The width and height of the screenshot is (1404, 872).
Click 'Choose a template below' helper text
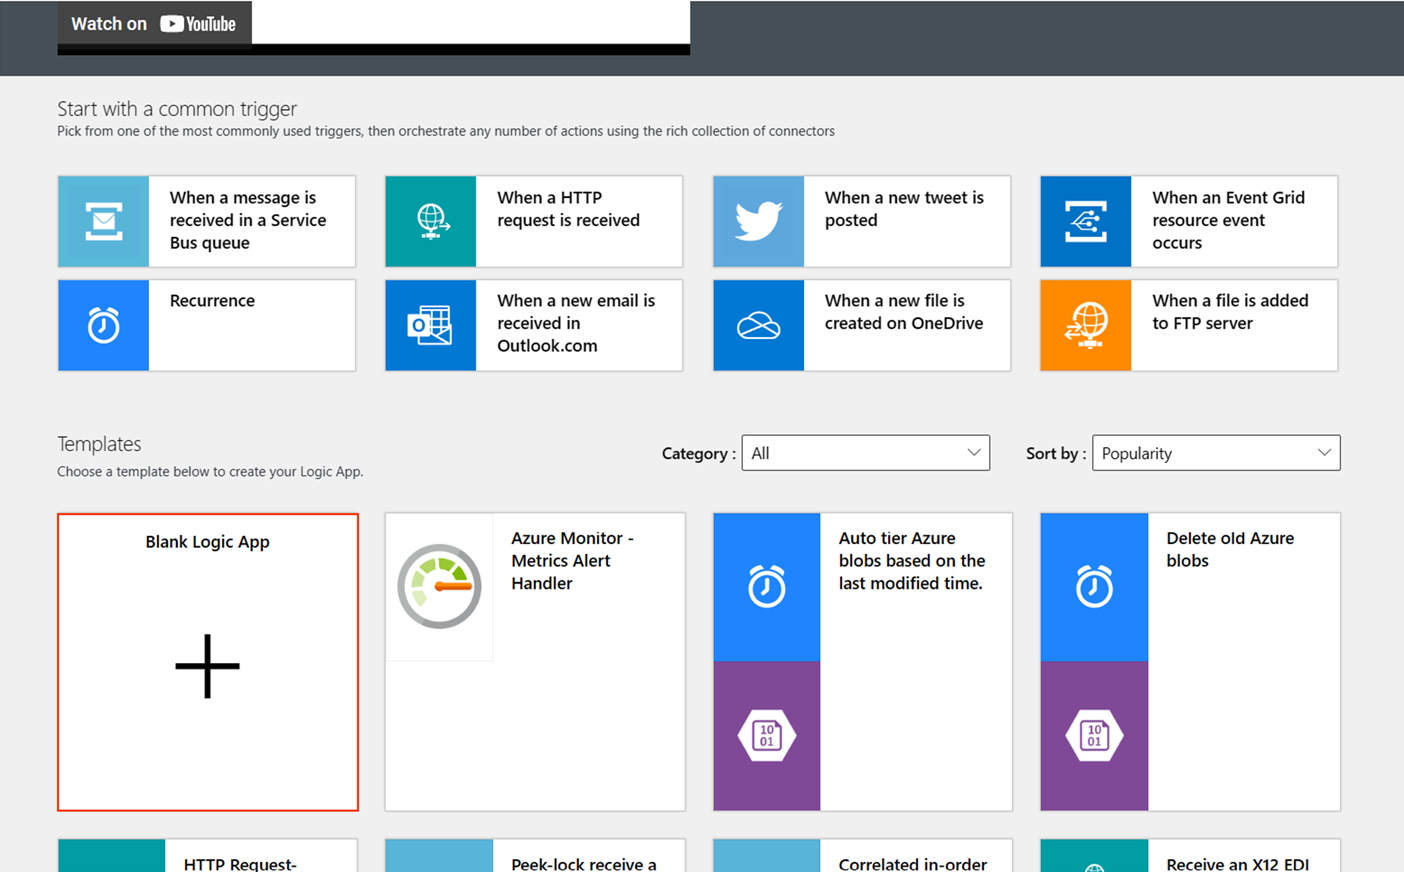tap(210, 472)
